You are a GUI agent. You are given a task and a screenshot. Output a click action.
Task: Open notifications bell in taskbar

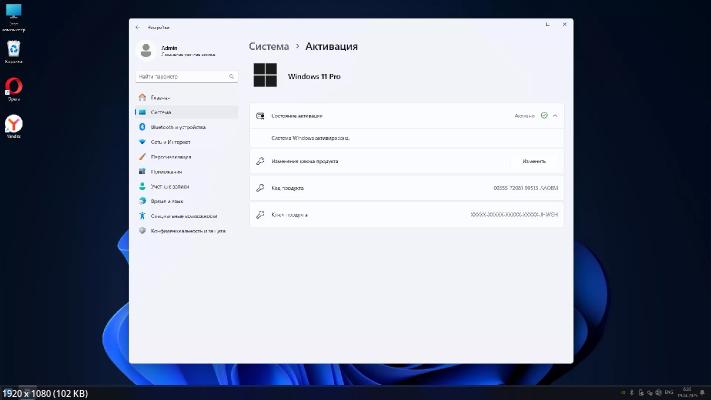[702, 392]
